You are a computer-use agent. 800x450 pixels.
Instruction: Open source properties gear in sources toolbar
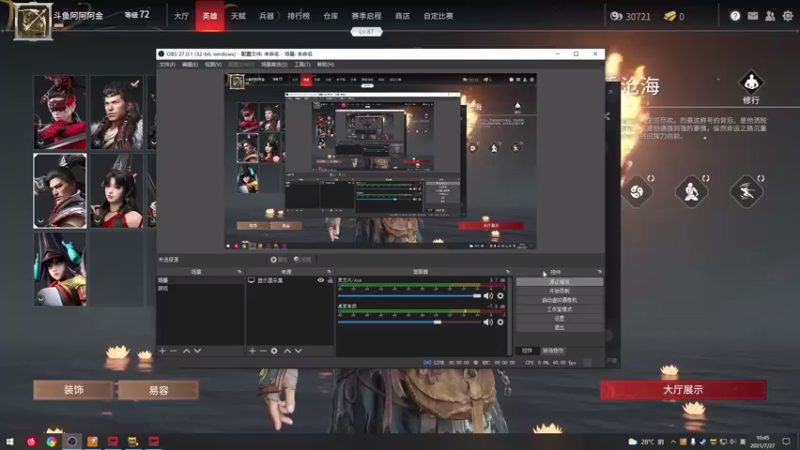(x=274, y=351)
